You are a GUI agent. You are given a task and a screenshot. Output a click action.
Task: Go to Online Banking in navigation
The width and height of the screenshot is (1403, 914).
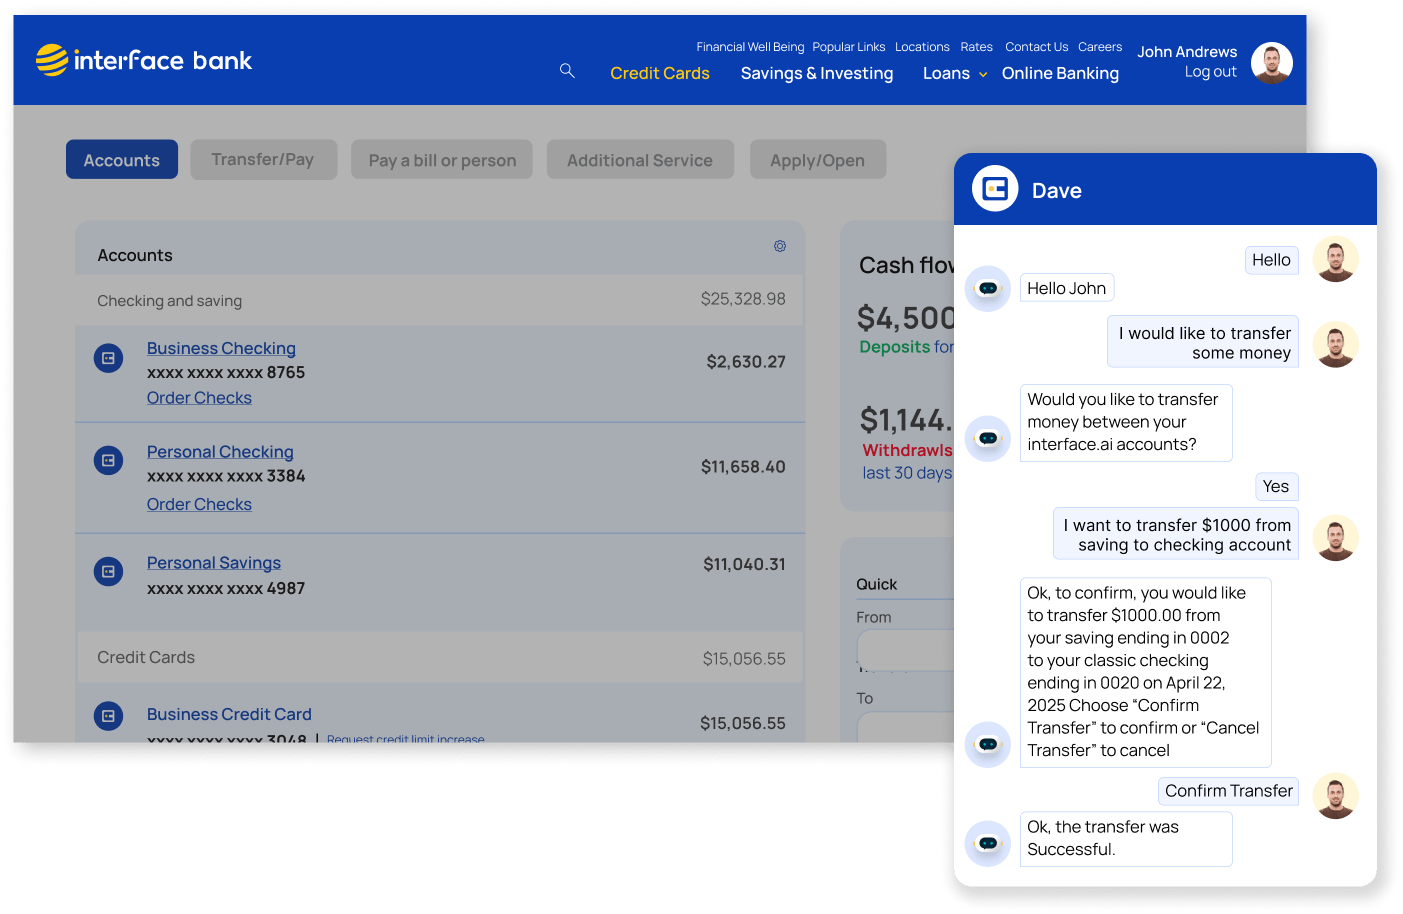click(x=1060, y=74)
